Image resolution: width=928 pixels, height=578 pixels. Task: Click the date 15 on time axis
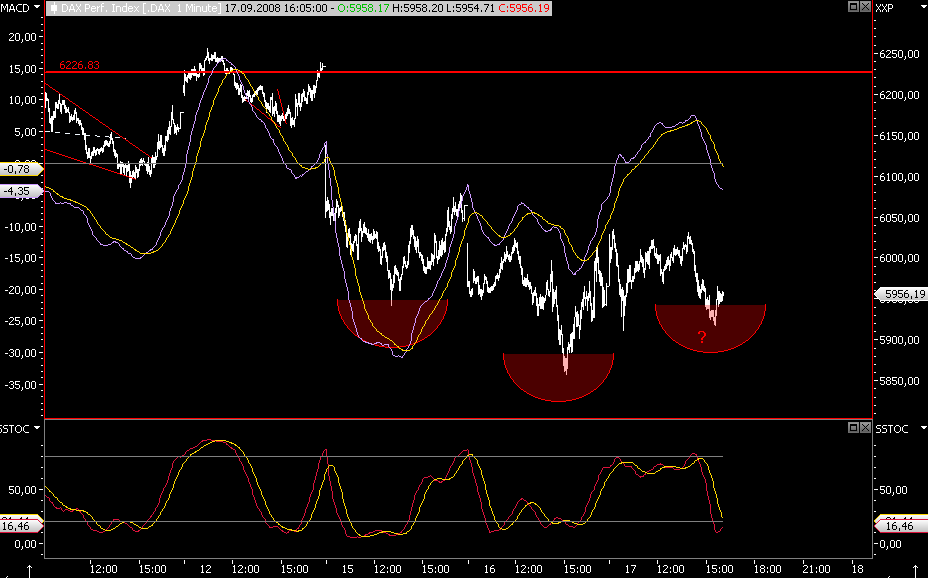tap(347, 569)
